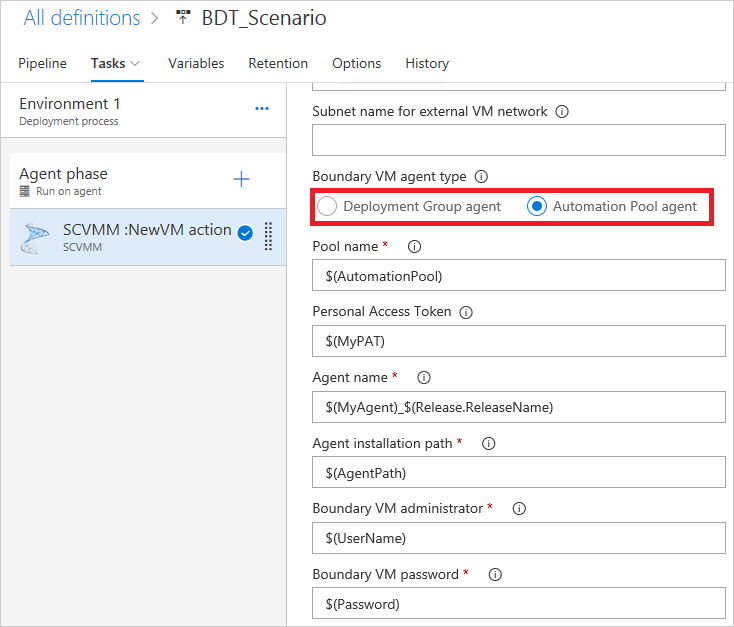Go back to All definitions
734x627 pixels.
82,18
